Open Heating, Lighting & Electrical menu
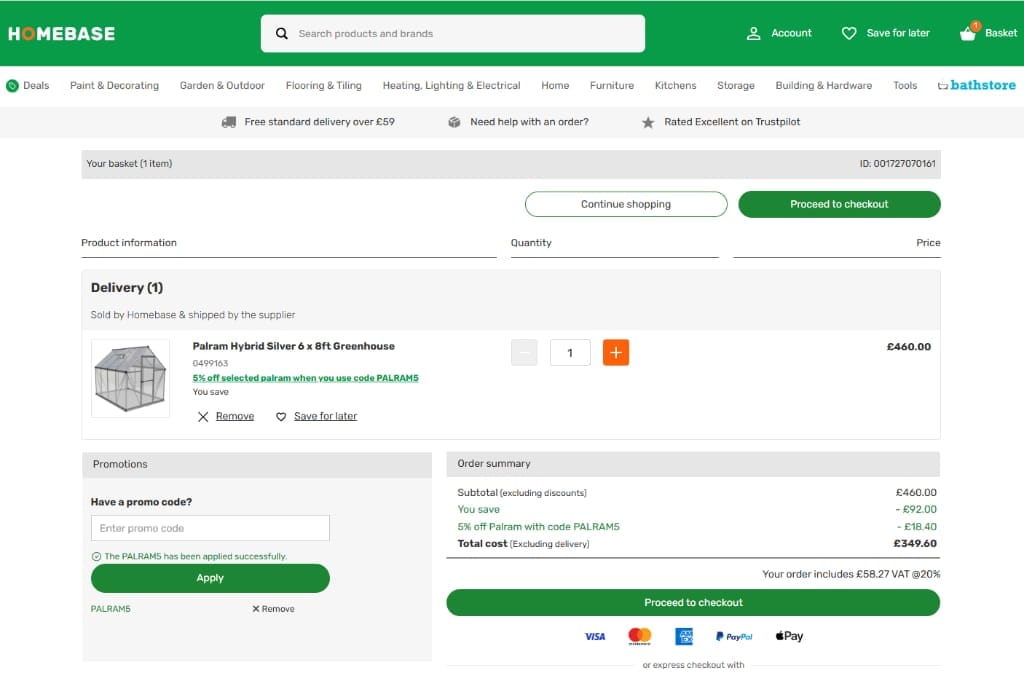The width and height of the screenshot is (1024, 684). click(451, 86)
